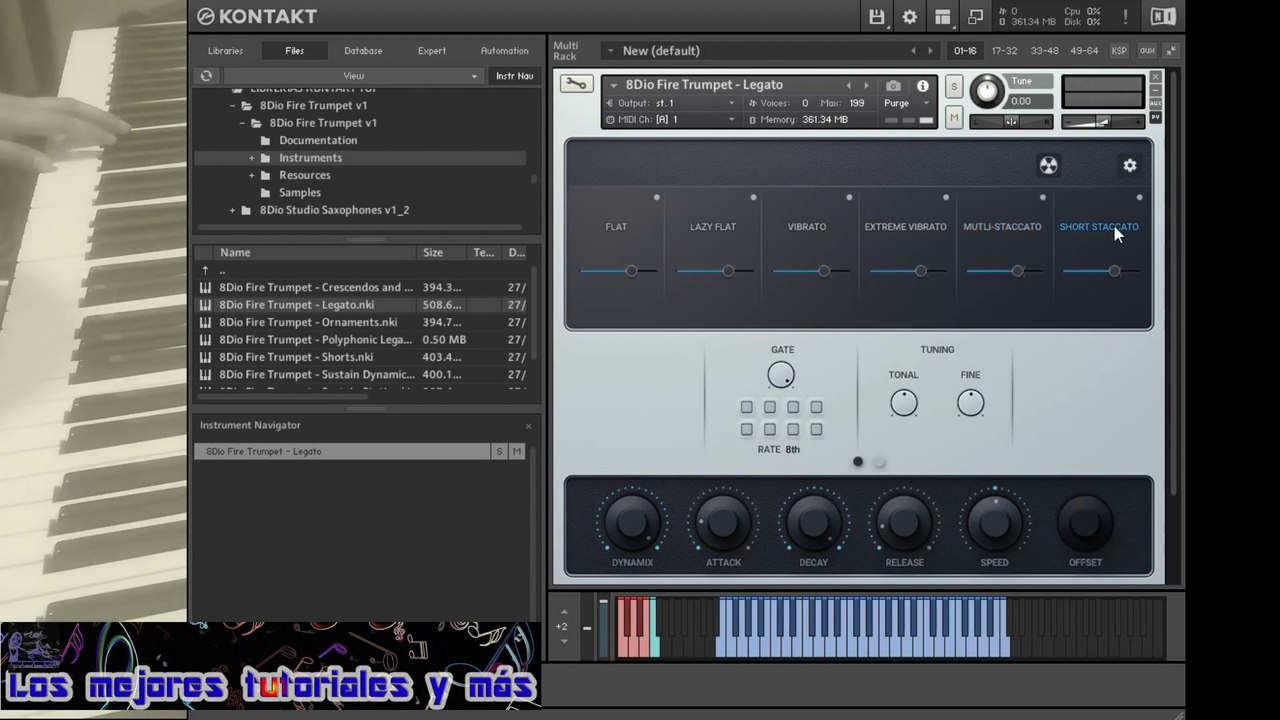Enable the FLAT articulation indicator dot
This screenshot has width=1280, height=720.
click(x=656, y=198)
